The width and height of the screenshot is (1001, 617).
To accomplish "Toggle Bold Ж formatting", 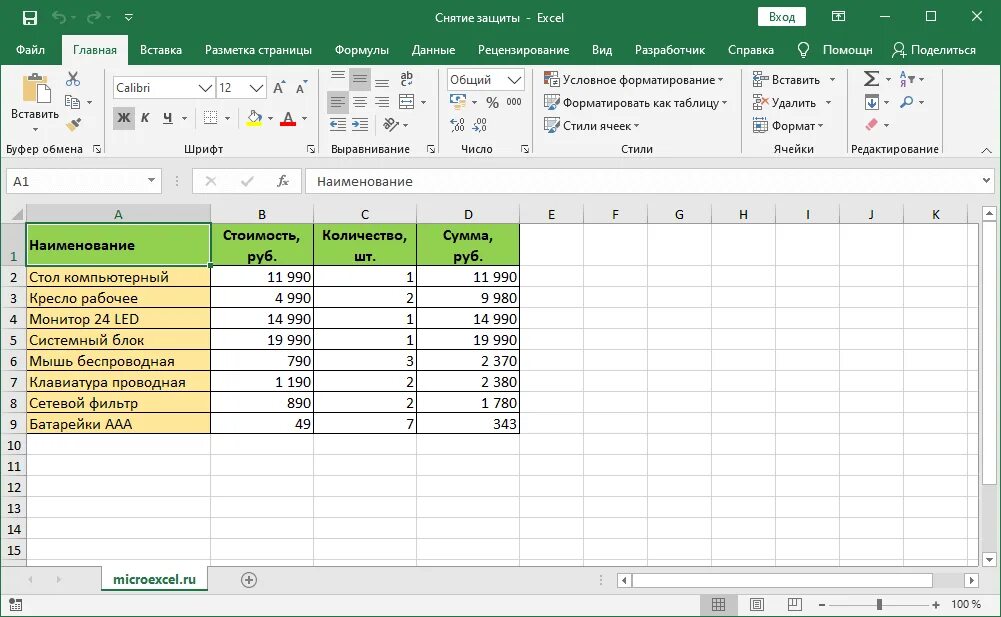I will [x=124, y=118].
